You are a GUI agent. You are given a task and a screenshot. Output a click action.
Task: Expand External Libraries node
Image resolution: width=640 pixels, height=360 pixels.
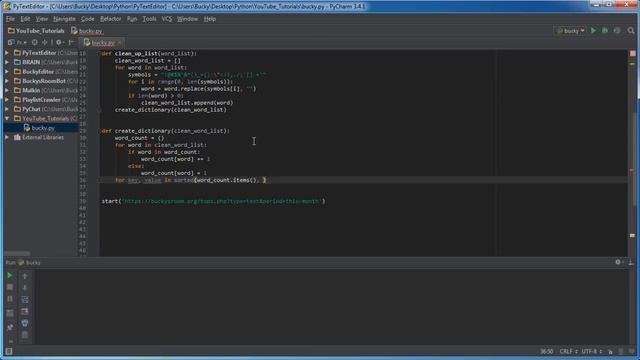(7, 138)
